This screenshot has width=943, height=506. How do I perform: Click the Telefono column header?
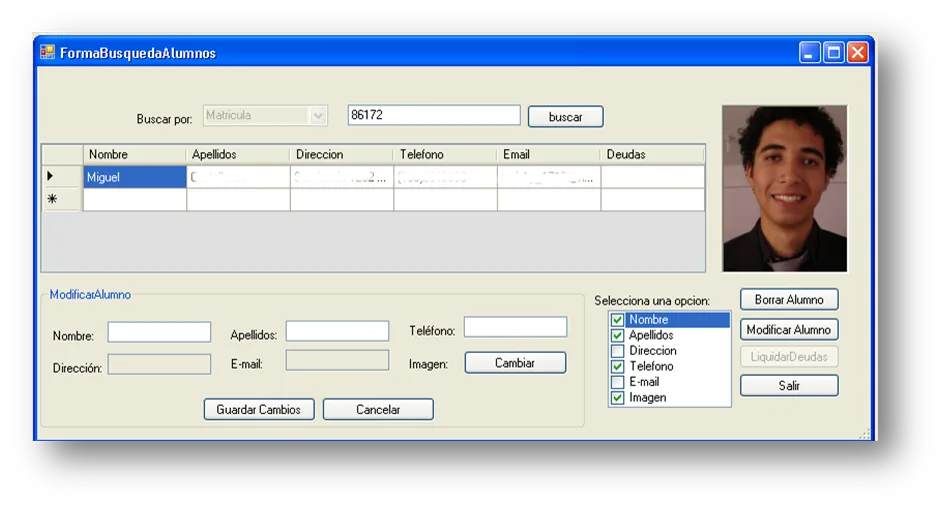[445, 155]
